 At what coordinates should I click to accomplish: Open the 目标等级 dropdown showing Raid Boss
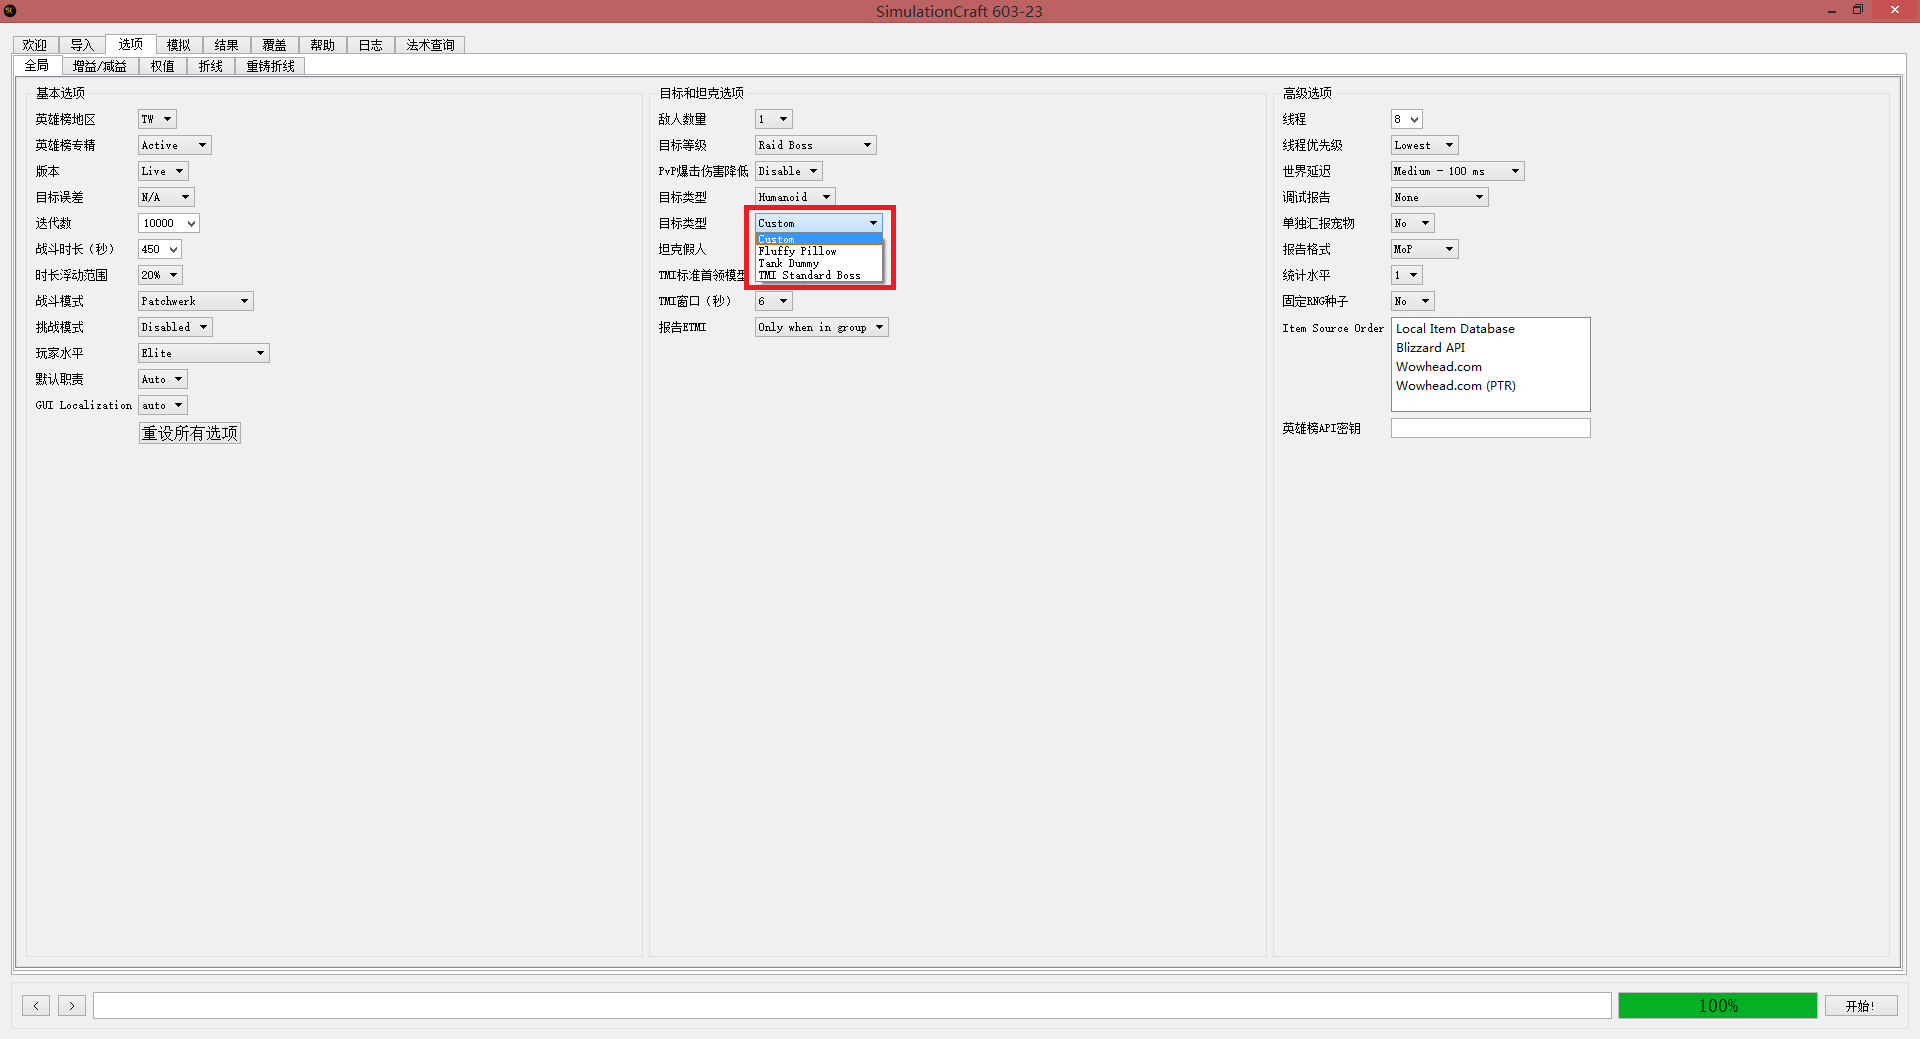(816, 145)
